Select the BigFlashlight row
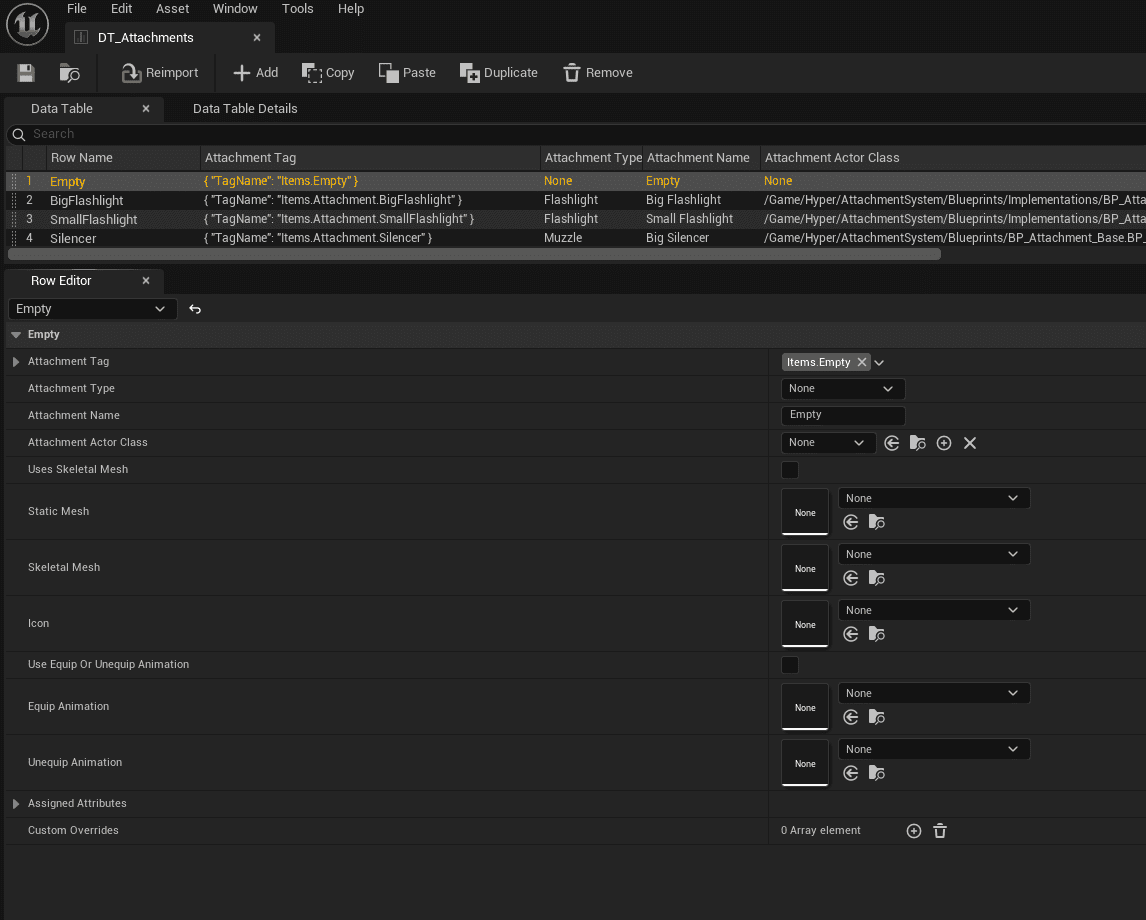Image resolution: width=1146 pixels, height=920 pixels. coord(575,200)
